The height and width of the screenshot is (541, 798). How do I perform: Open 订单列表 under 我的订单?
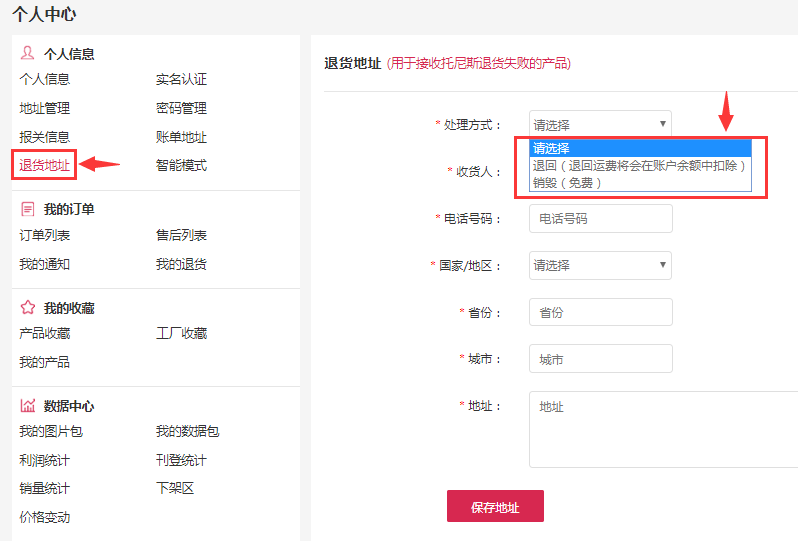tap(45, 235)
